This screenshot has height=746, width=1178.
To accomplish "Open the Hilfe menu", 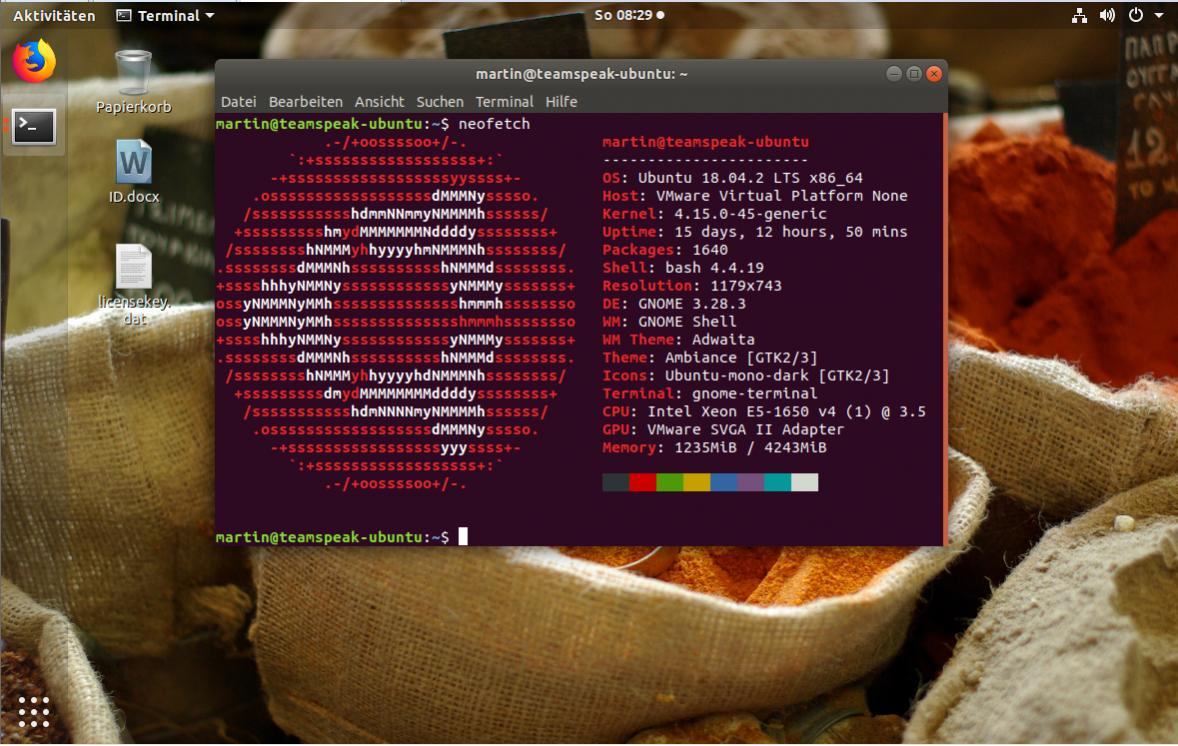I will pyautogui.click(x=561, y=101).
